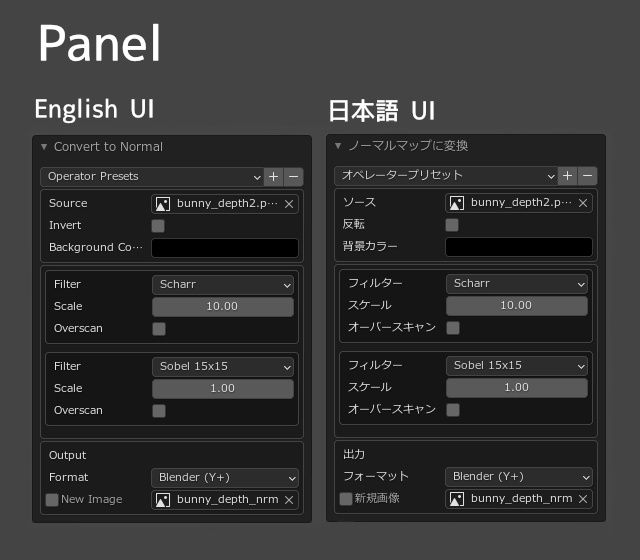This screenshot has height=560, width=640.
Task: Click the English Scale 10.00 field
Action: pyautogui.click(x=223, y=307)
